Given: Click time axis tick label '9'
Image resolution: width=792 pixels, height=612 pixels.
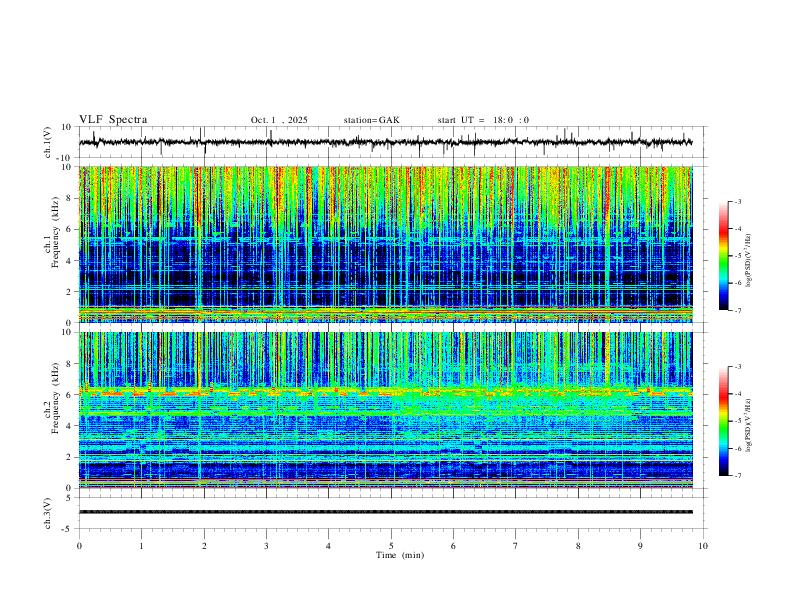Looking at the screenshot, I should 640,546.
